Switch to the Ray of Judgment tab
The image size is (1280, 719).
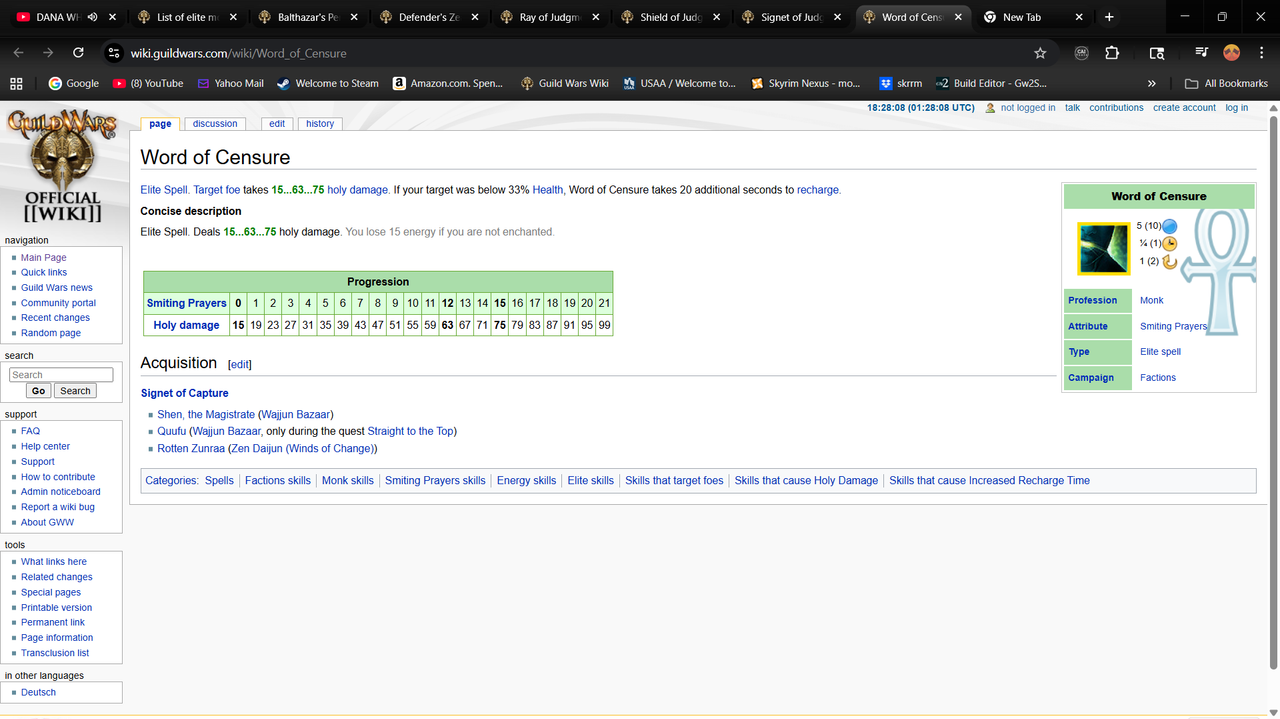coord(548,17)
